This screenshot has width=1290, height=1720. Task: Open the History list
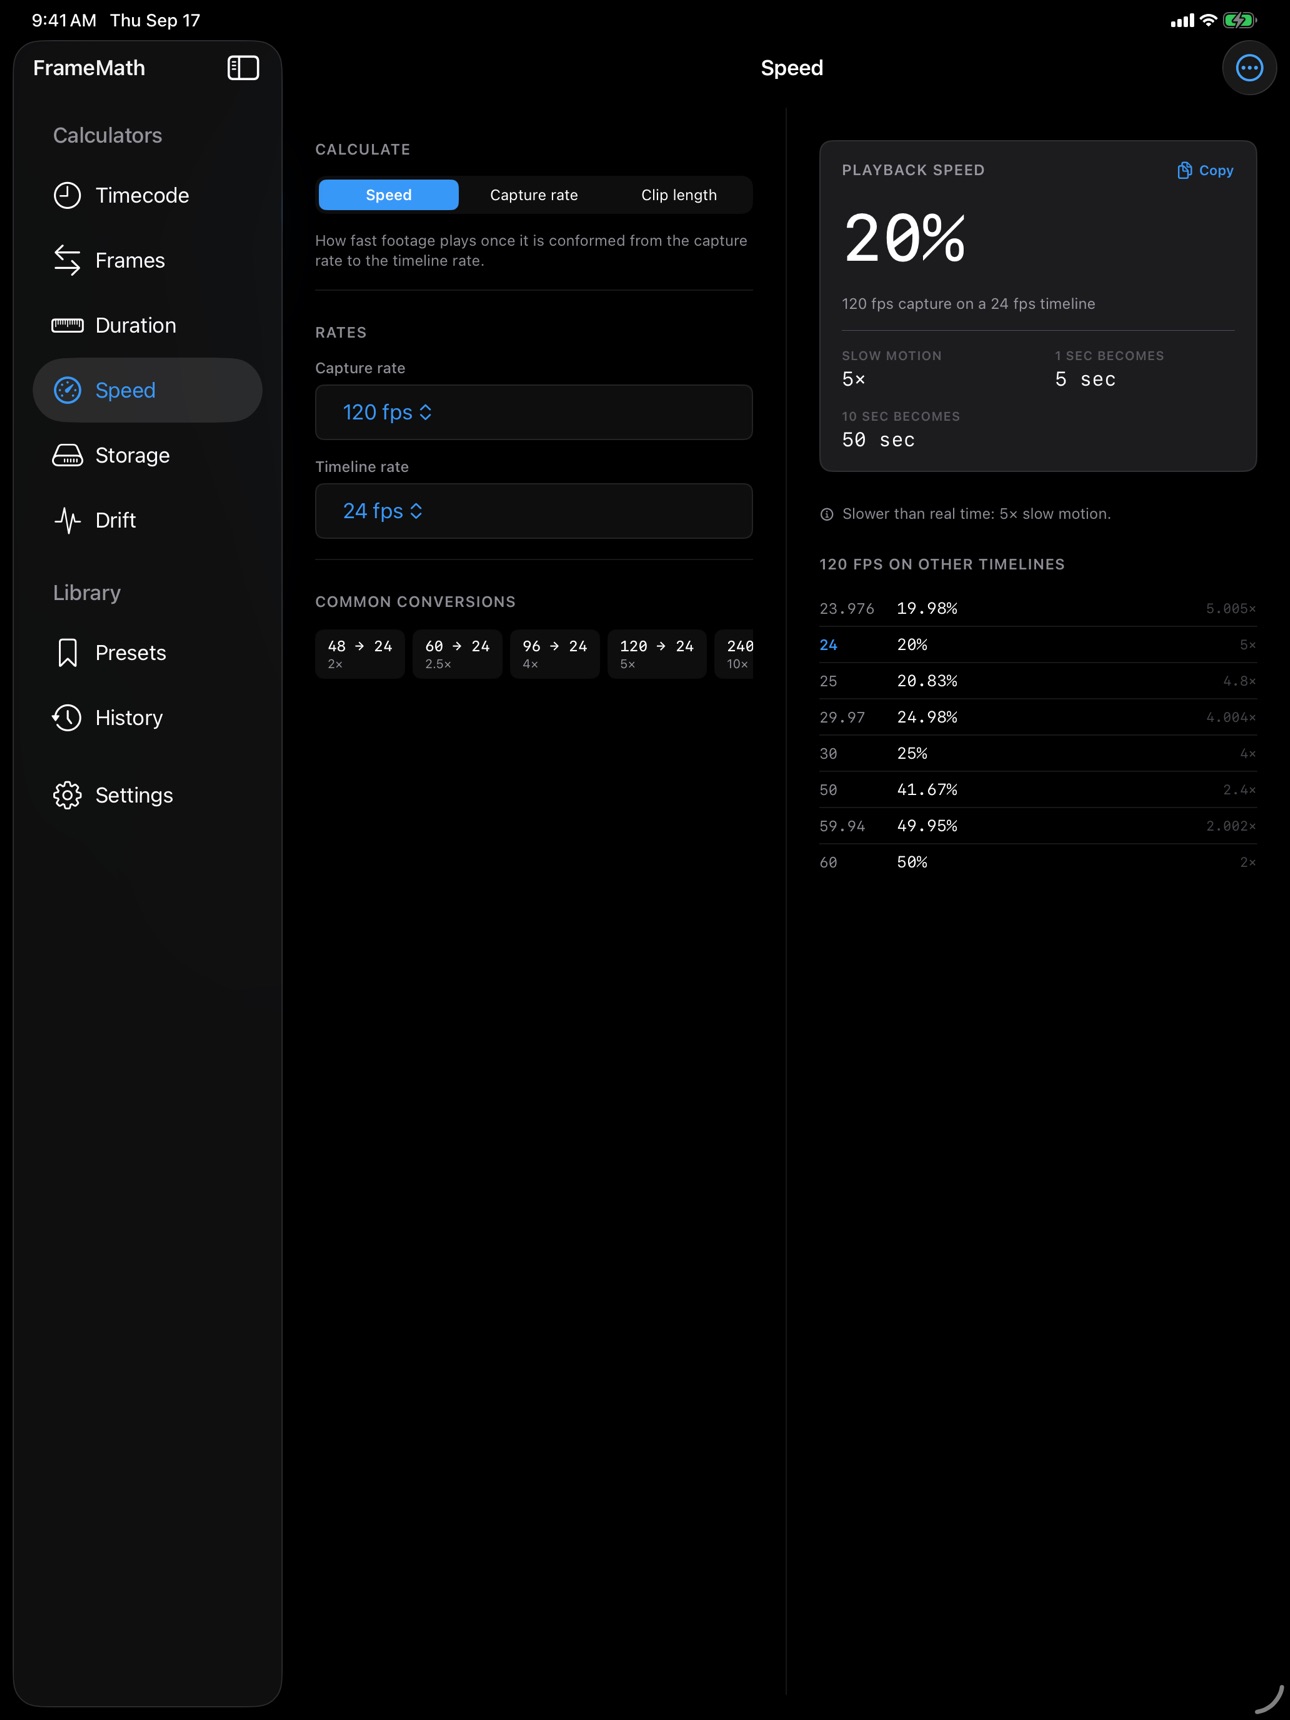(x=148, y=718)
